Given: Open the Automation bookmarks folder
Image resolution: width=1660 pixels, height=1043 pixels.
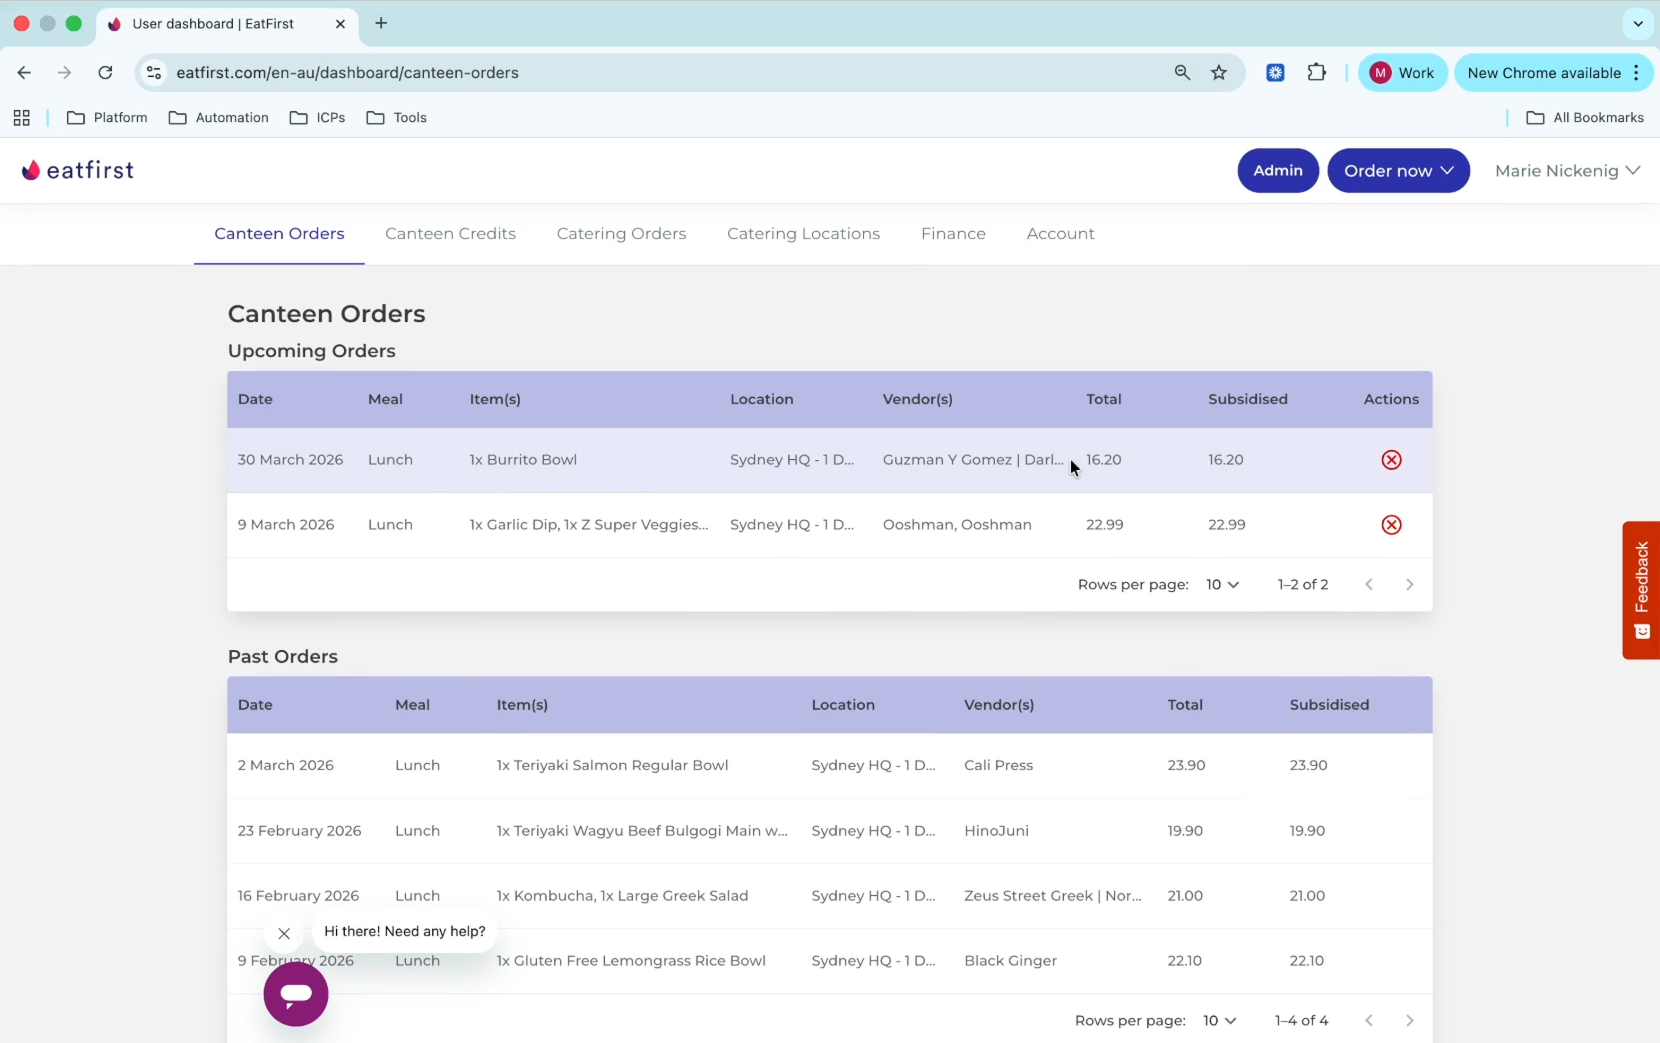Looking at the screenshot, I should [x=219, y=118].
